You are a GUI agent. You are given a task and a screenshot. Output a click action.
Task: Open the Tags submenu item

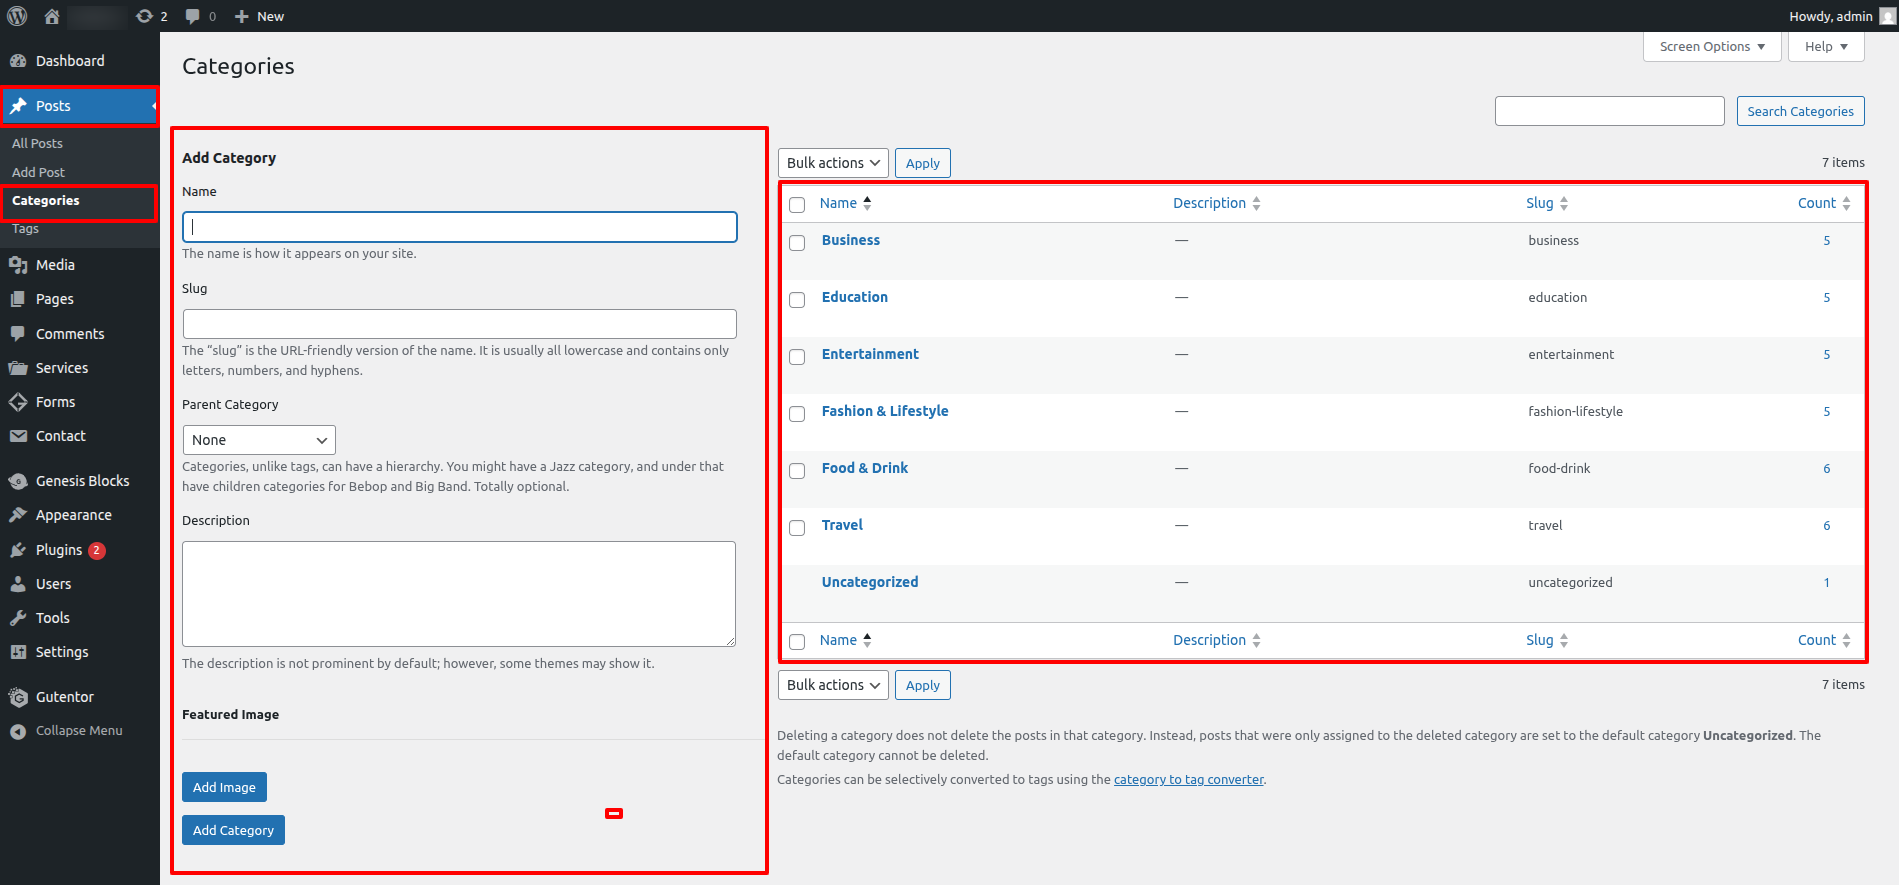pos(26,229)
